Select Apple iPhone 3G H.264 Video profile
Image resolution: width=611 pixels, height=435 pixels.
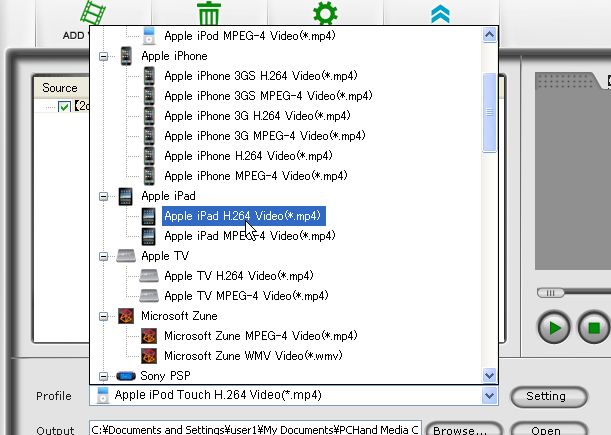tap(257, 116)
